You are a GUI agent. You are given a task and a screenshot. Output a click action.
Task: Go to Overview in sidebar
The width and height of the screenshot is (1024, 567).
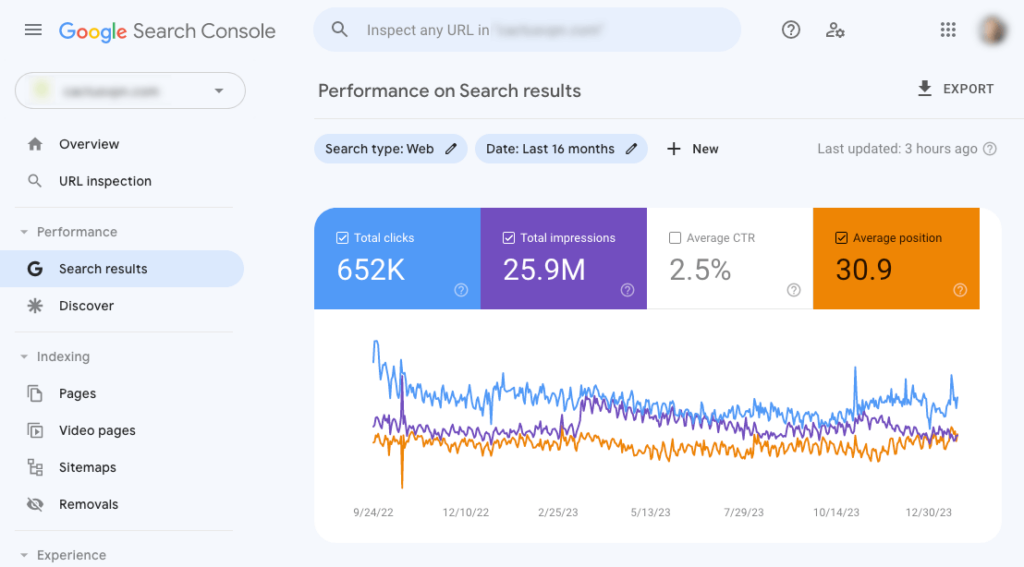[89, 144]
